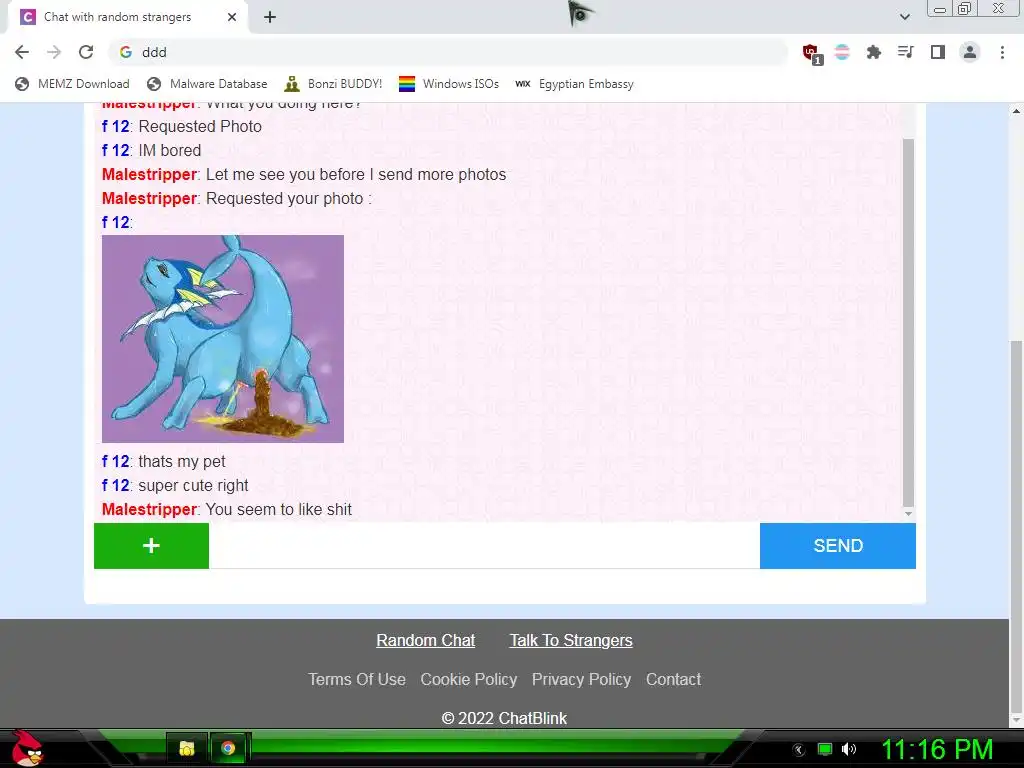Open the Malware Database bookmark
1024x768 pixels.
pyautogui.click(x=208, y=84)
